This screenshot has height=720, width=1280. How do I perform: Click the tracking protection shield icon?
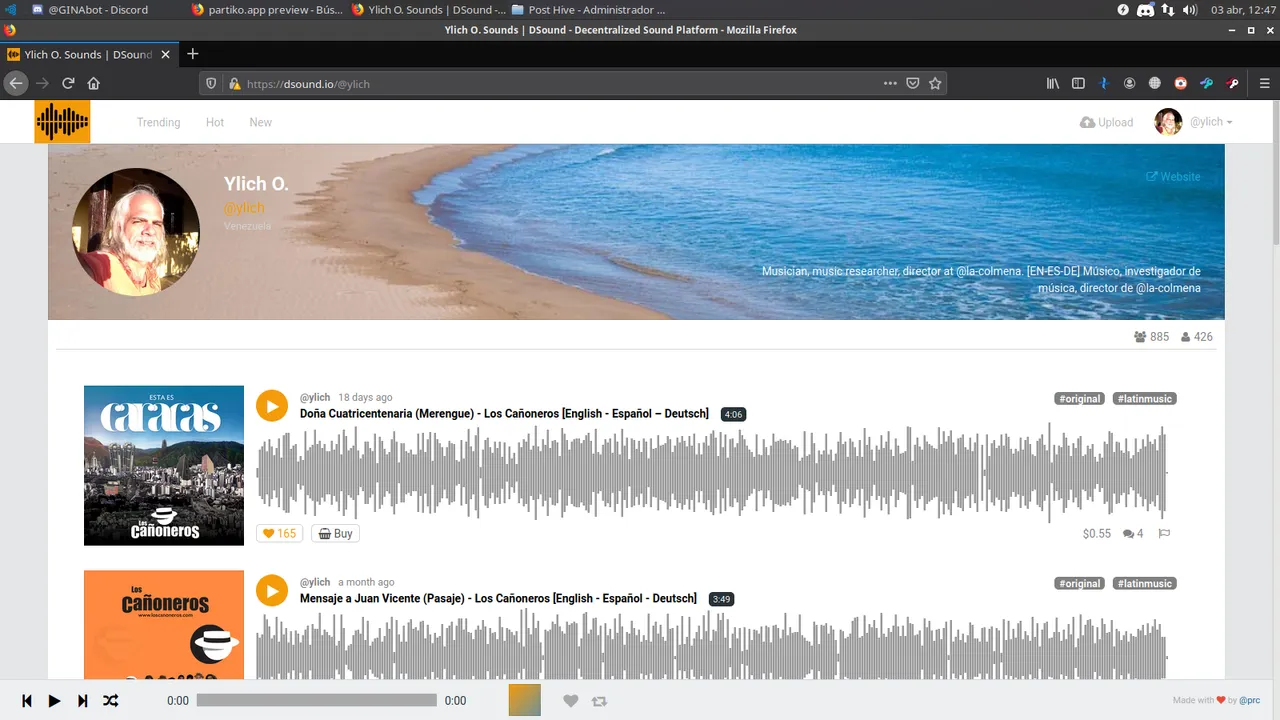pos(211,83)
